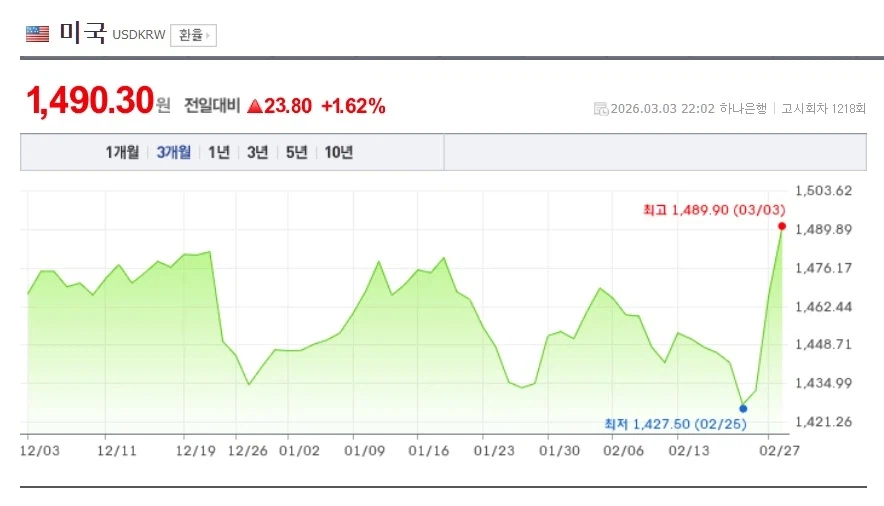Click the USDKRW currency code label
The width and height of the screenshot is (884, 506).
tap(139, 37)
